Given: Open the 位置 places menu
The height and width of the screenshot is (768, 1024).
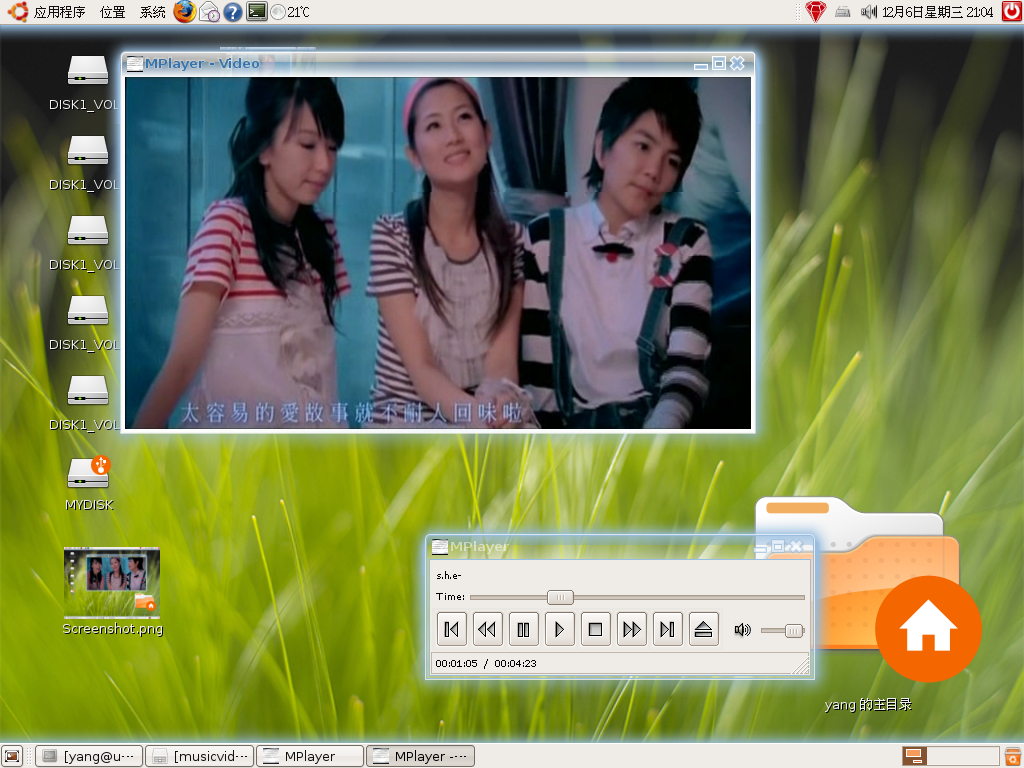Looking at the screenshot, I should (x=112, y=12).
